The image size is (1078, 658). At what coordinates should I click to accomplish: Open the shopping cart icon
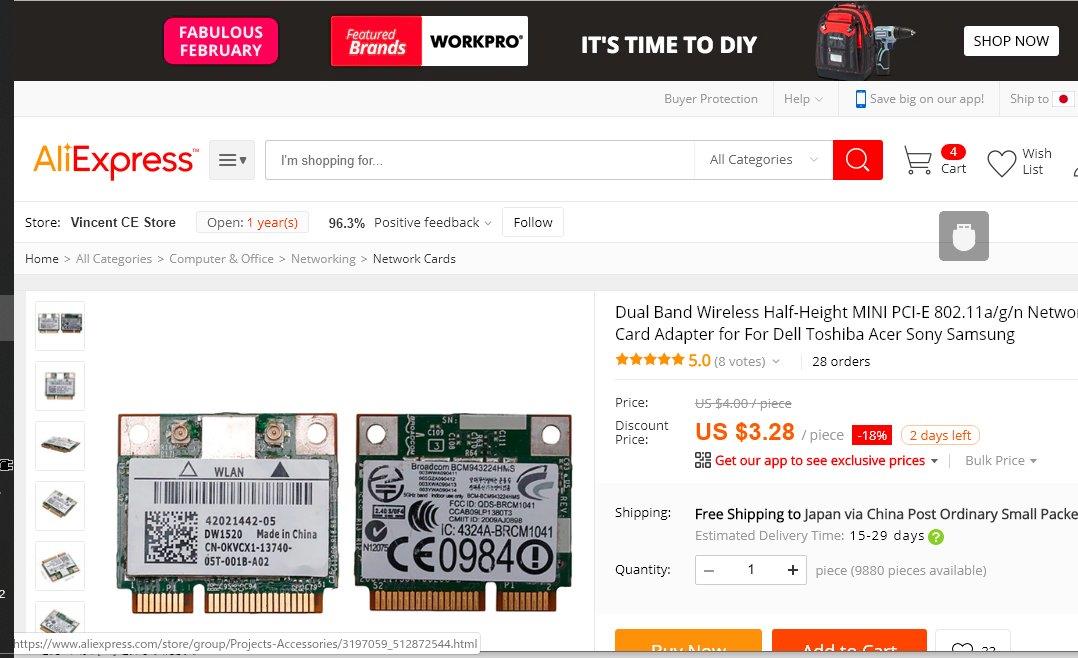tap(917, 160)
